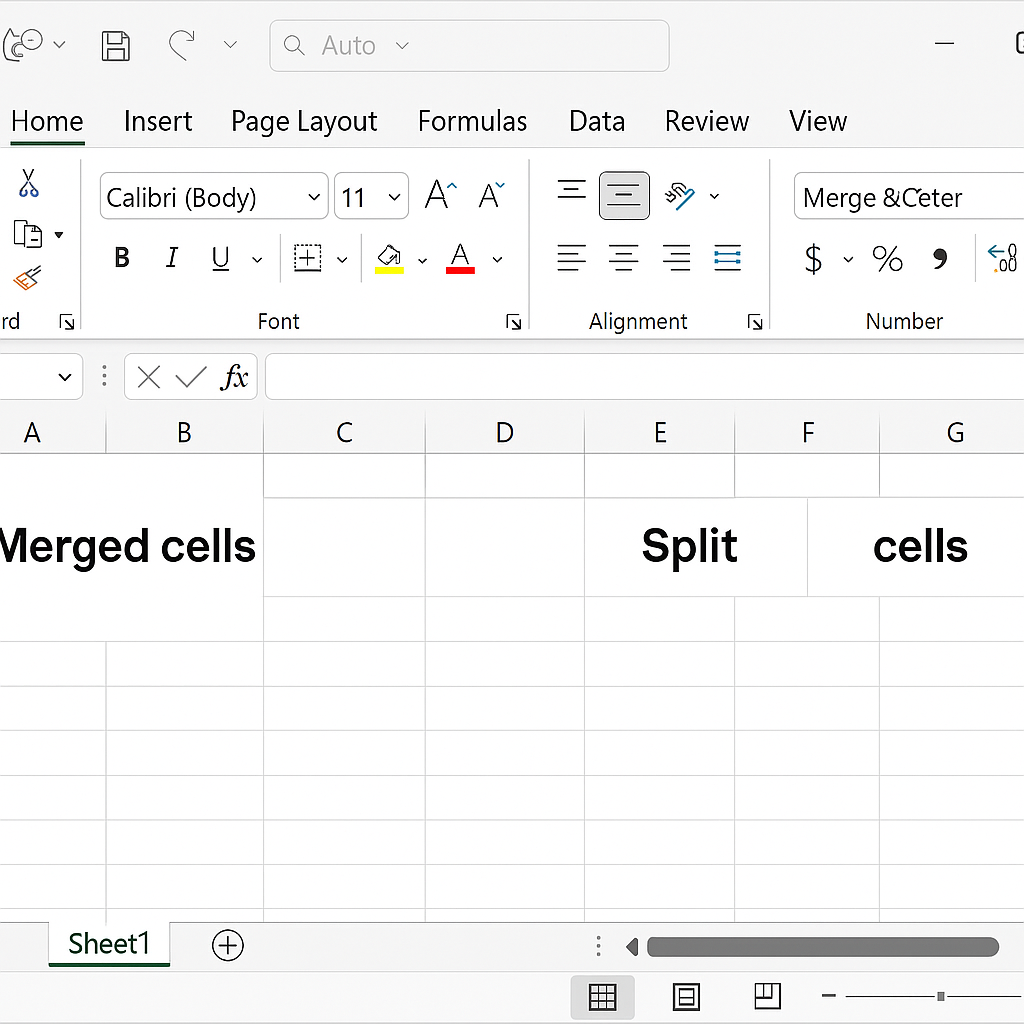The height and width of the screenshot is (1024, 1024).
Task: Align text left
Action: point(571,258)
